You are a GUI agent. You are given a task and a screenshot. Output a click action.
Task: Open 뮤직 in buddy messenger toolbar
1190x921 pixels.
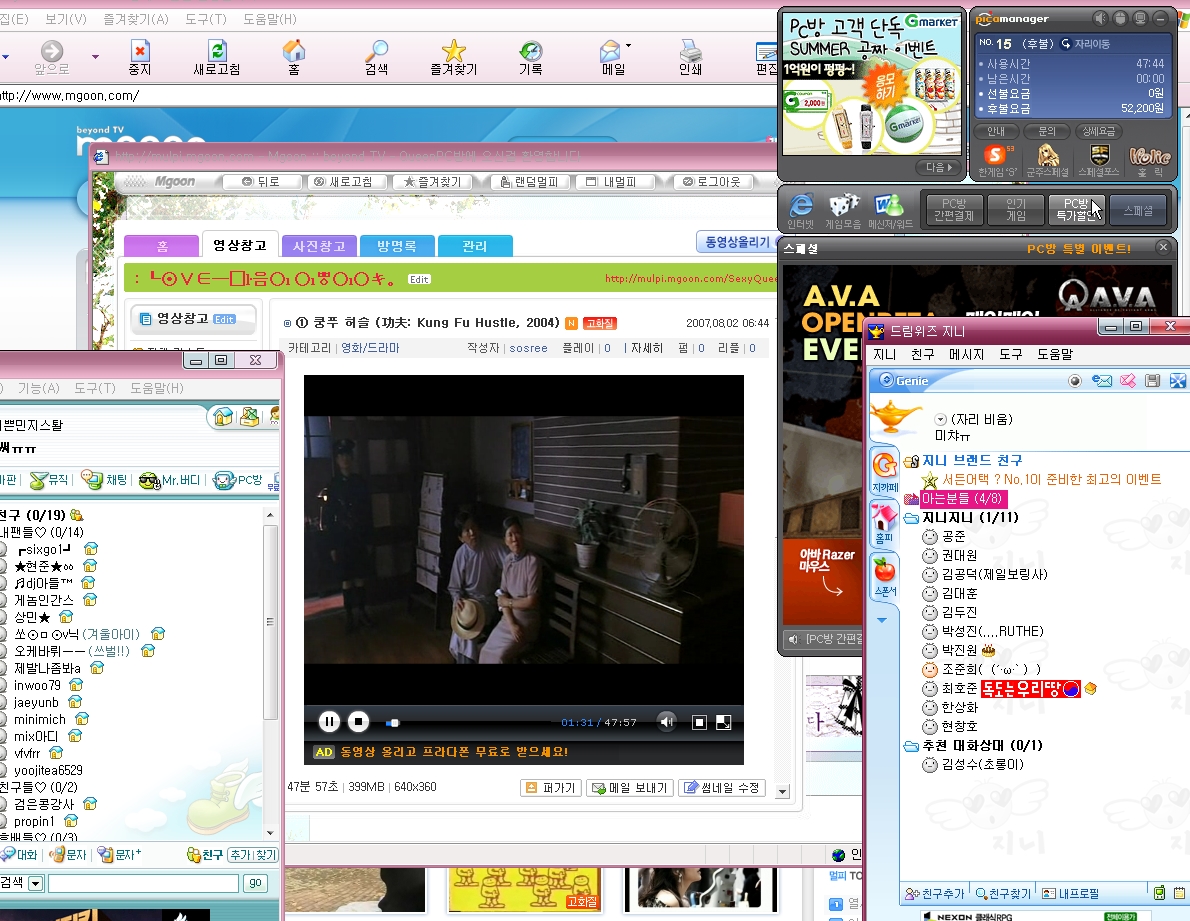49,479
